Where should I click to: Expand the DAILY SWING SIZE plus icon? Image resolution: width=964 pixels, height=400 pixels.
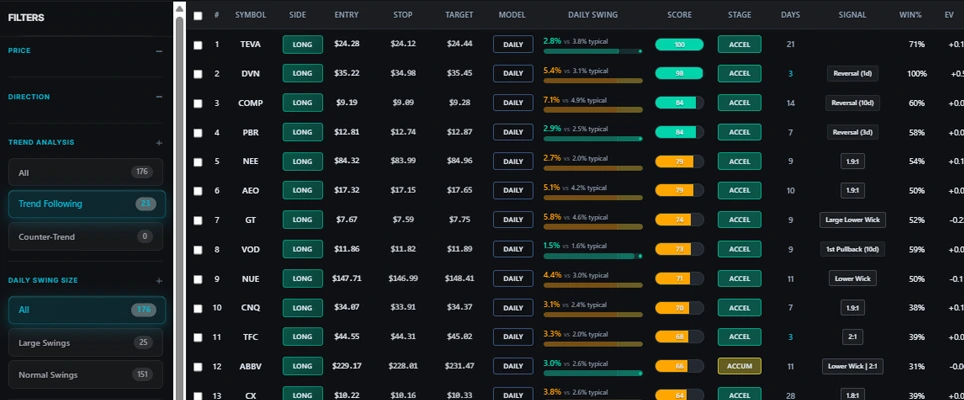[159, 281]
